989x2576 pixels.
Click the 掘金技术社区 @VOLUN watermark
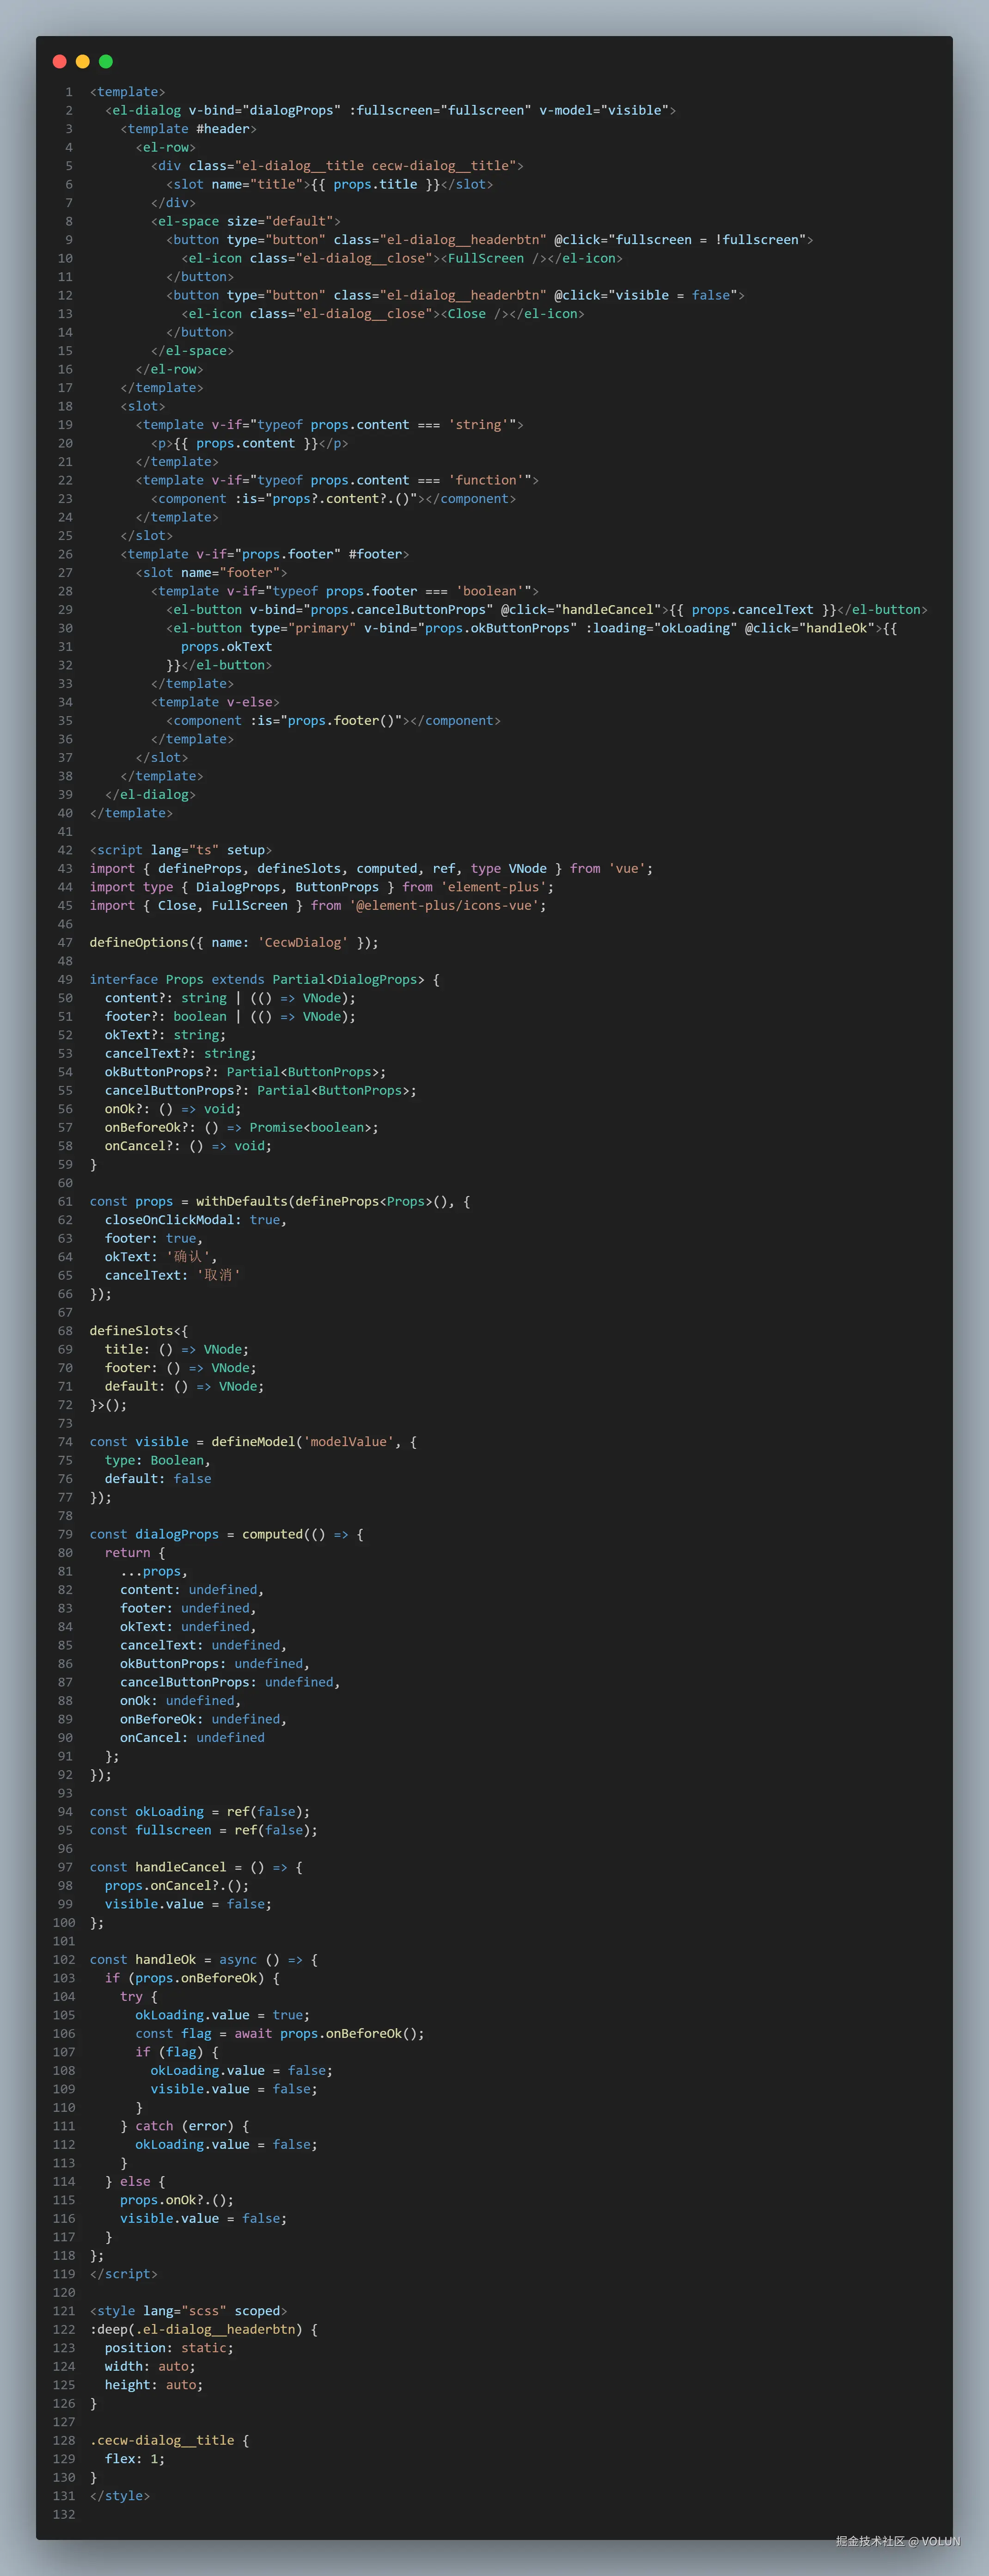tap(897, 2541)
